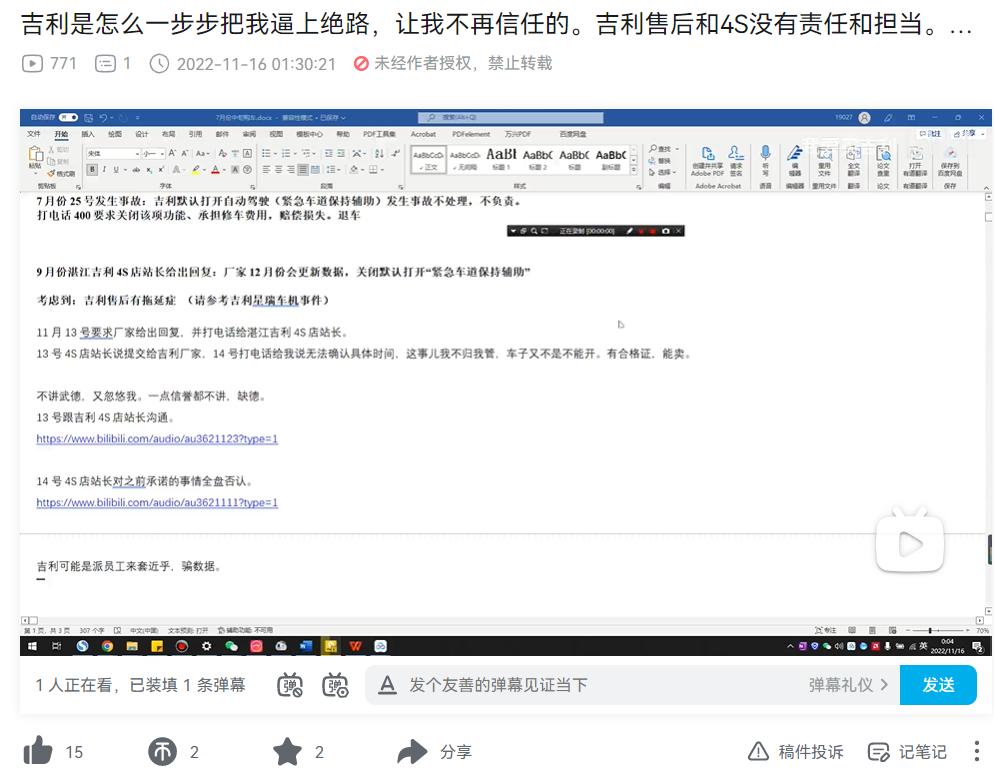The width and height of the screenshot is (994, 784).
Task: Click 记笔记 take notes button
Action: [907, 752]
